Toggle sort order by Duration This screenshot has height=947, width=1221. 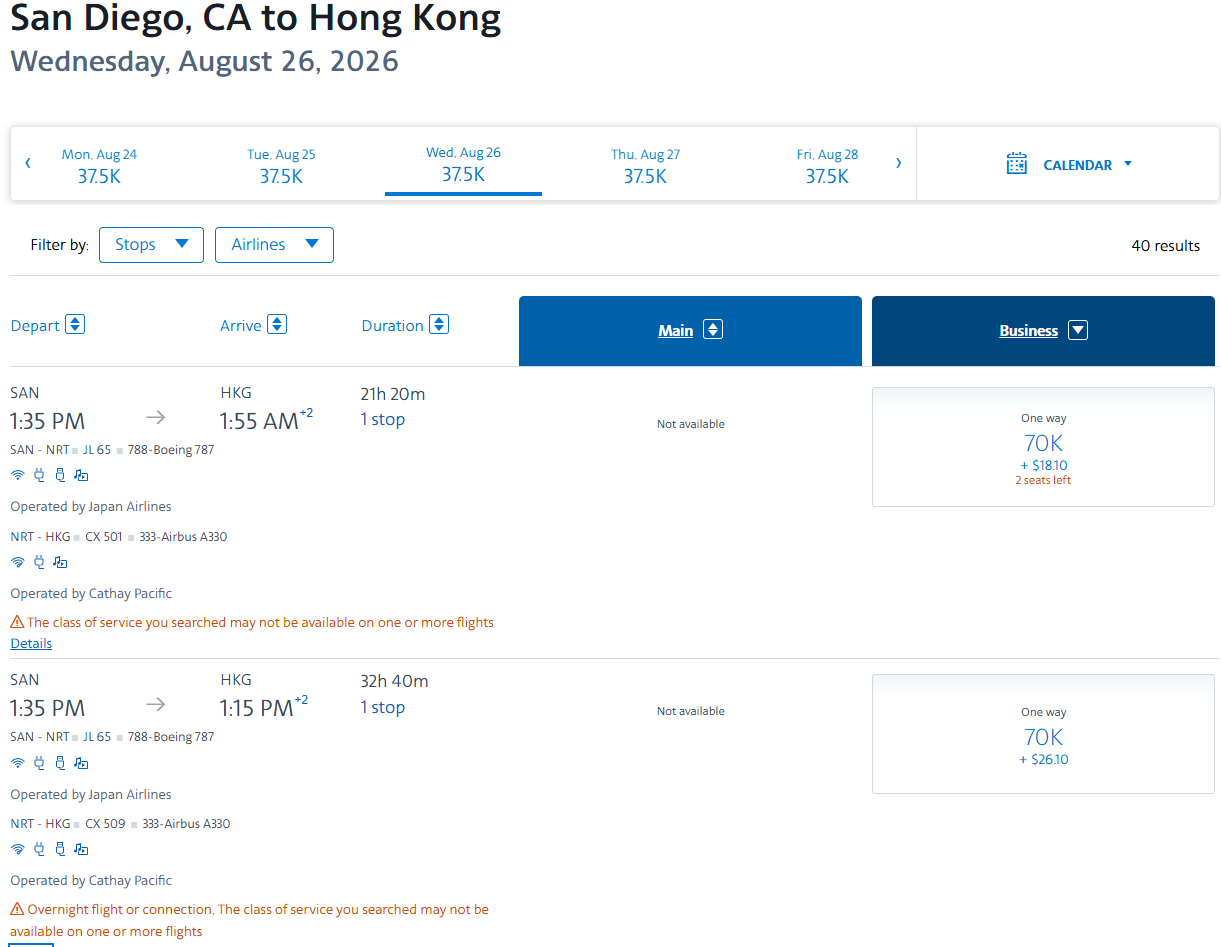[x=439, y=325]
